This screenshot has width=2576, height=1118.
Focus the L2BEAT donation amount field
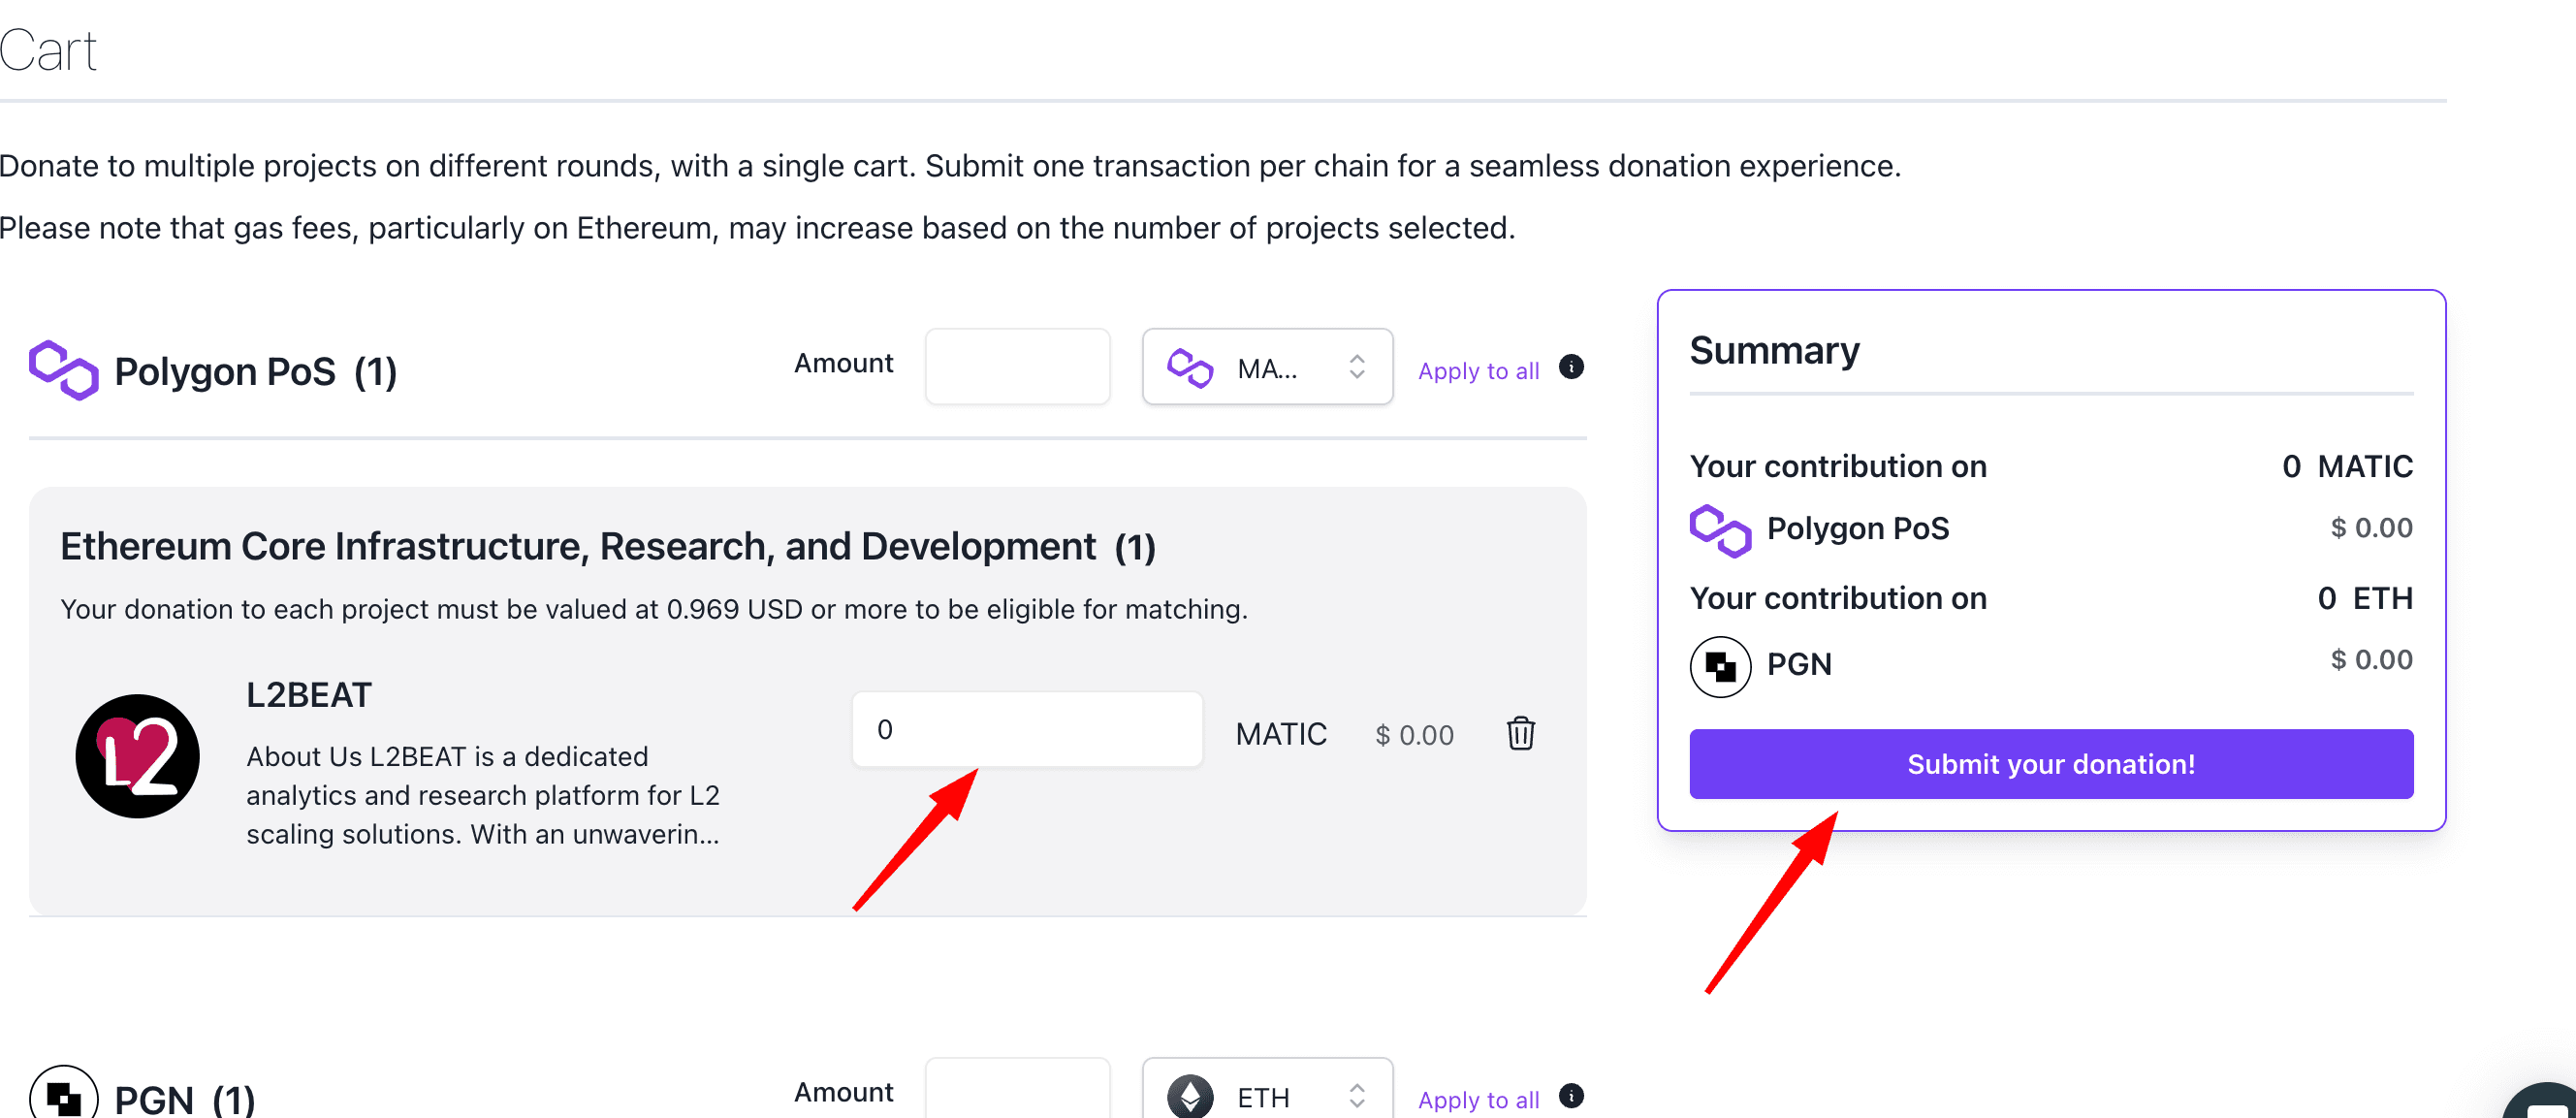pyautogui.click(x=1027, y=730)
